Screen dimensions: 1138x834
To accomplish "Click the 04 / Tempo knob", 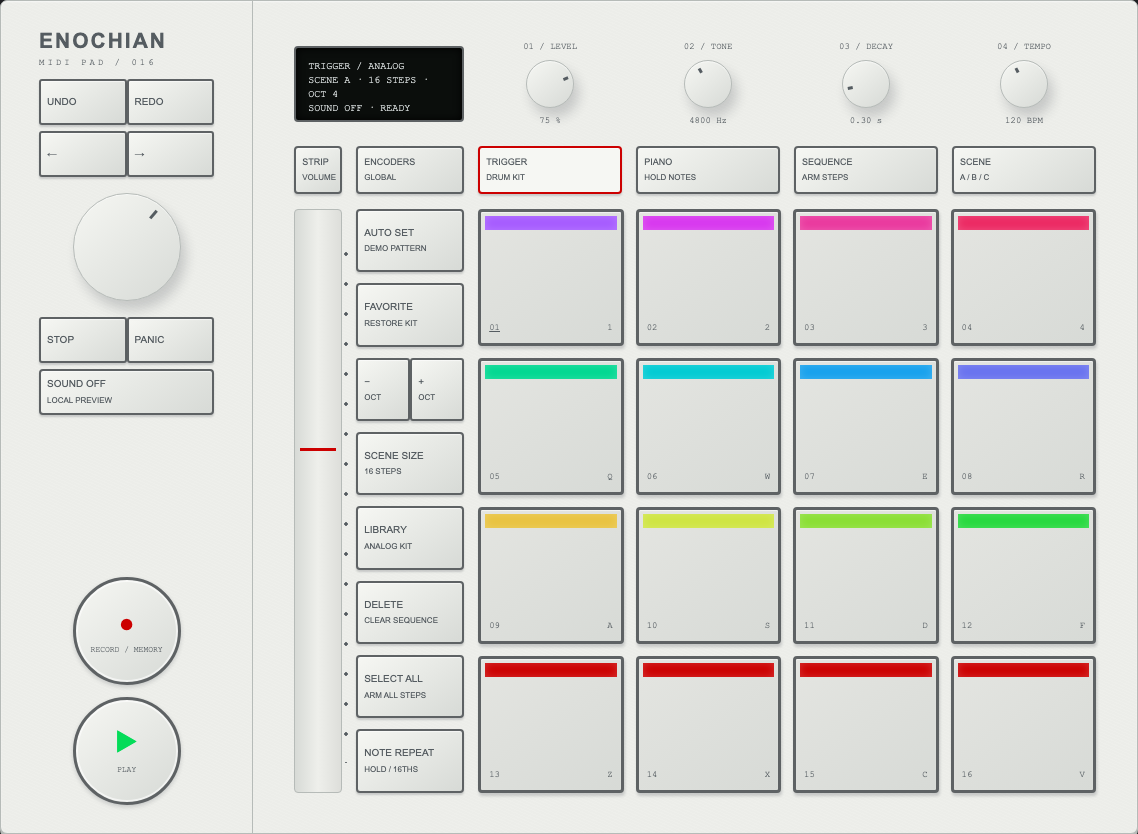I will (1023, 84).
